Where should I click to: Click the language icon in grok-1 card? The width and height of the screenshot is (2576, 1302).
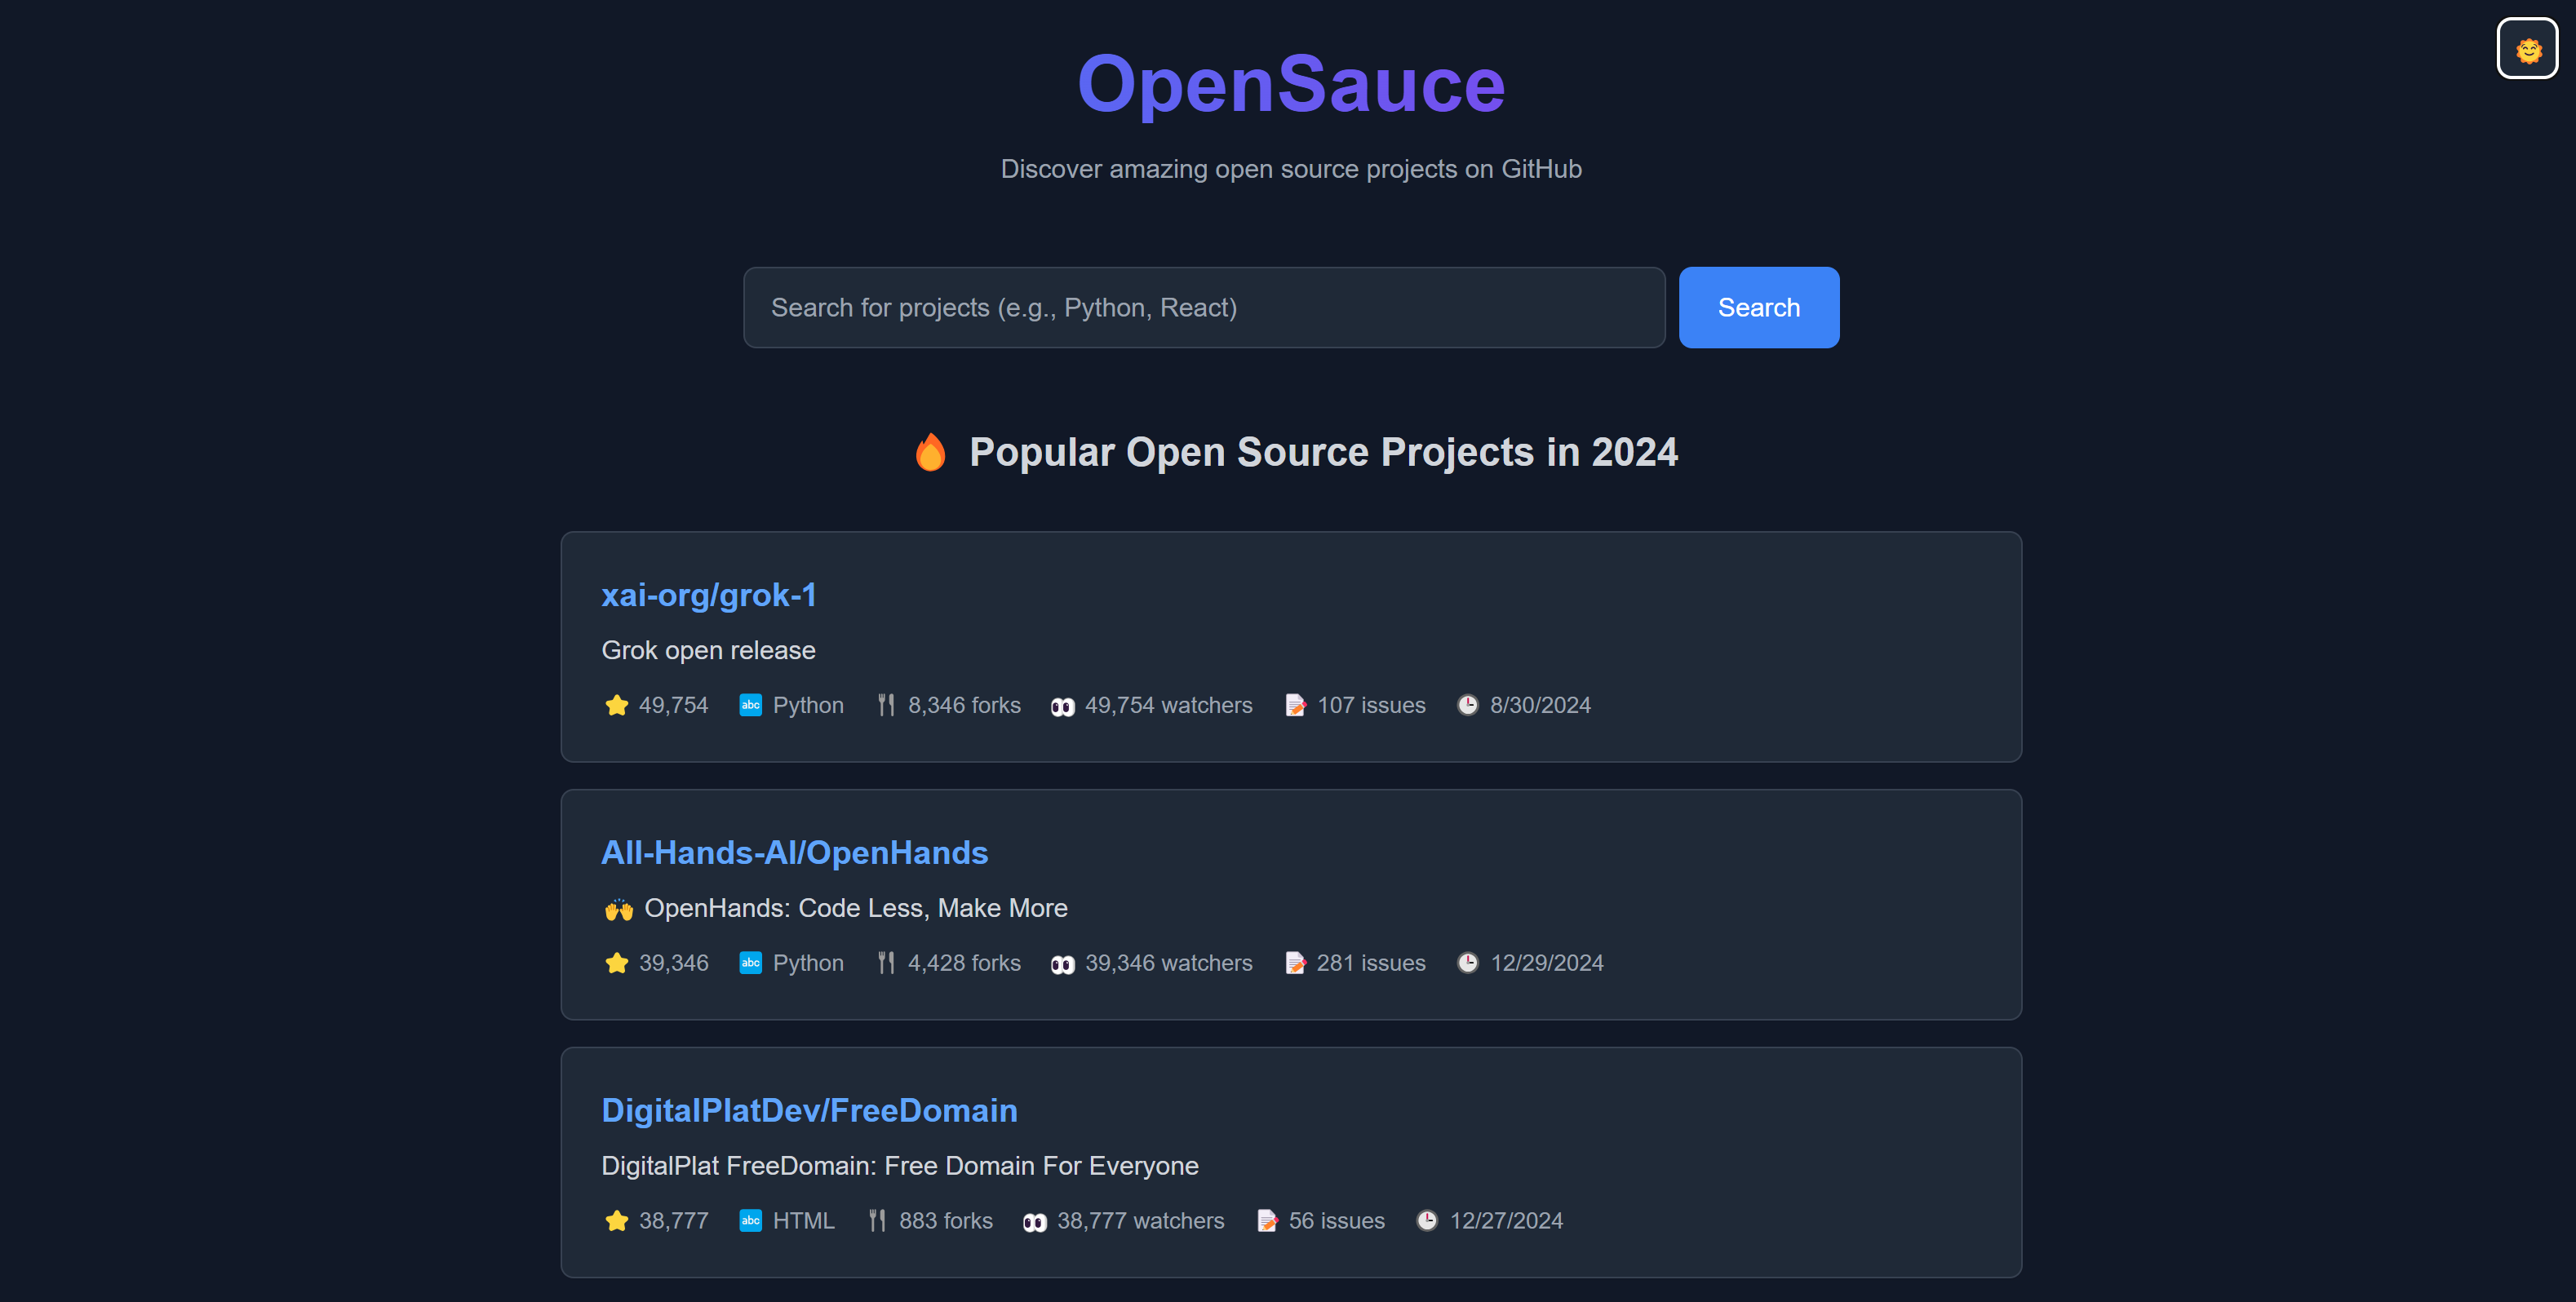click(750, 705)
